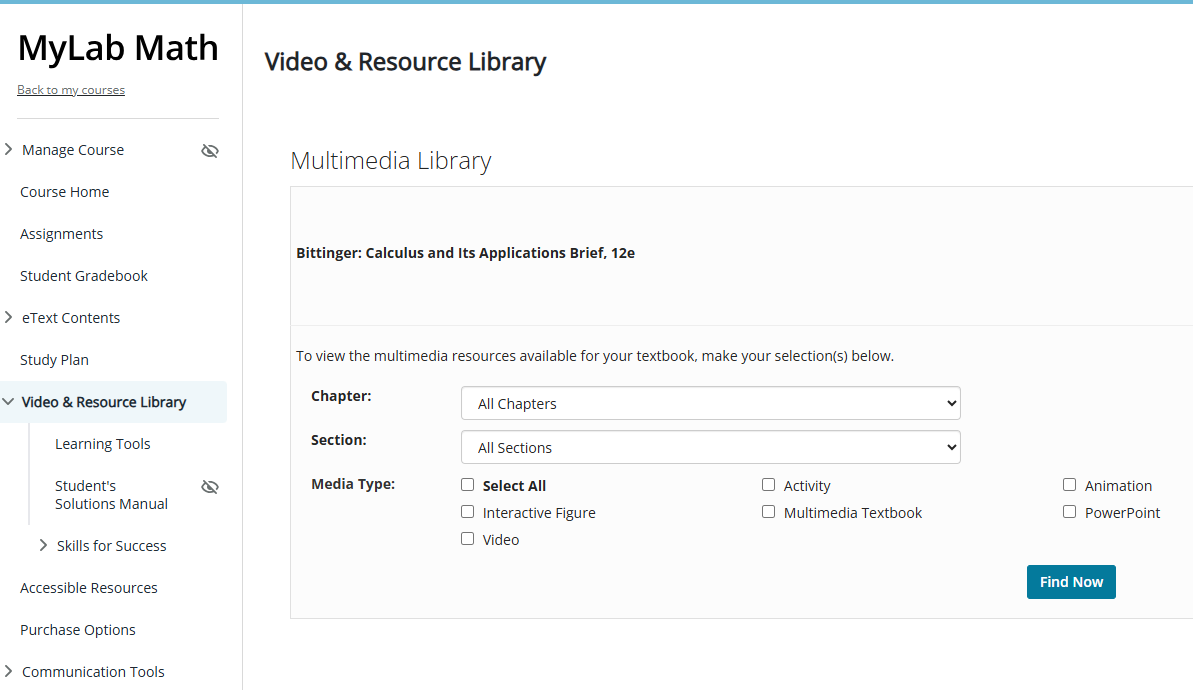Enable the PowerPoint media type

point(1069,511)
